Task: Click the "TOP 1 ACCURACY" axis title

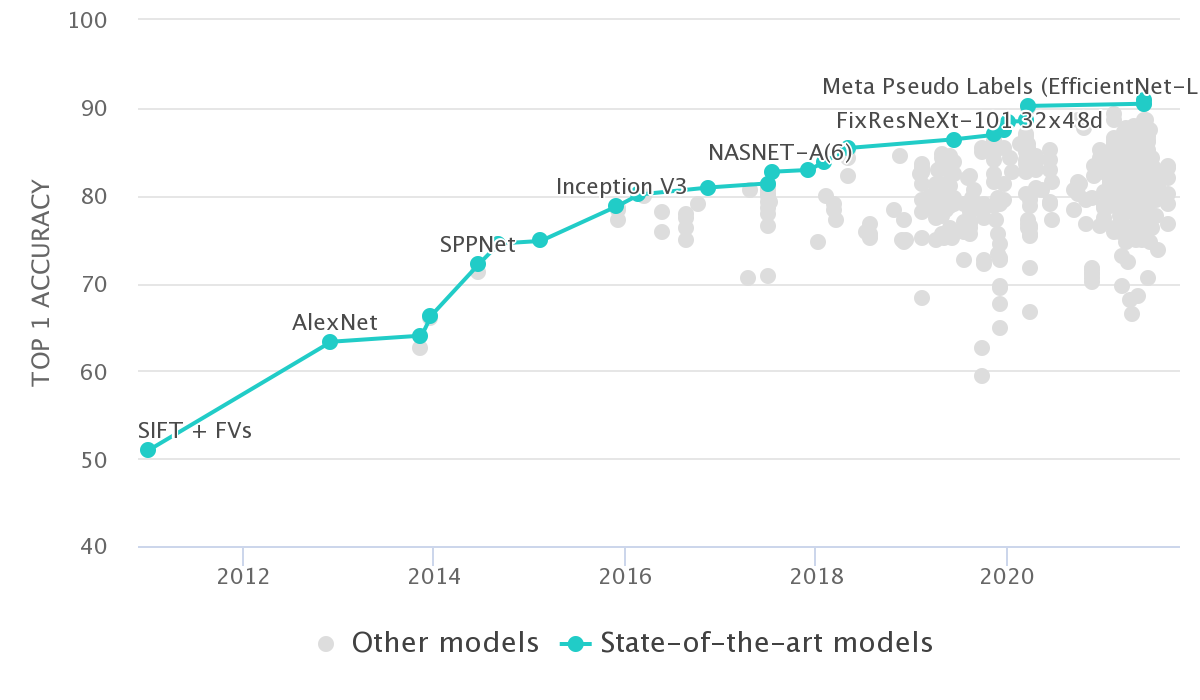Action: coord(41,282)
